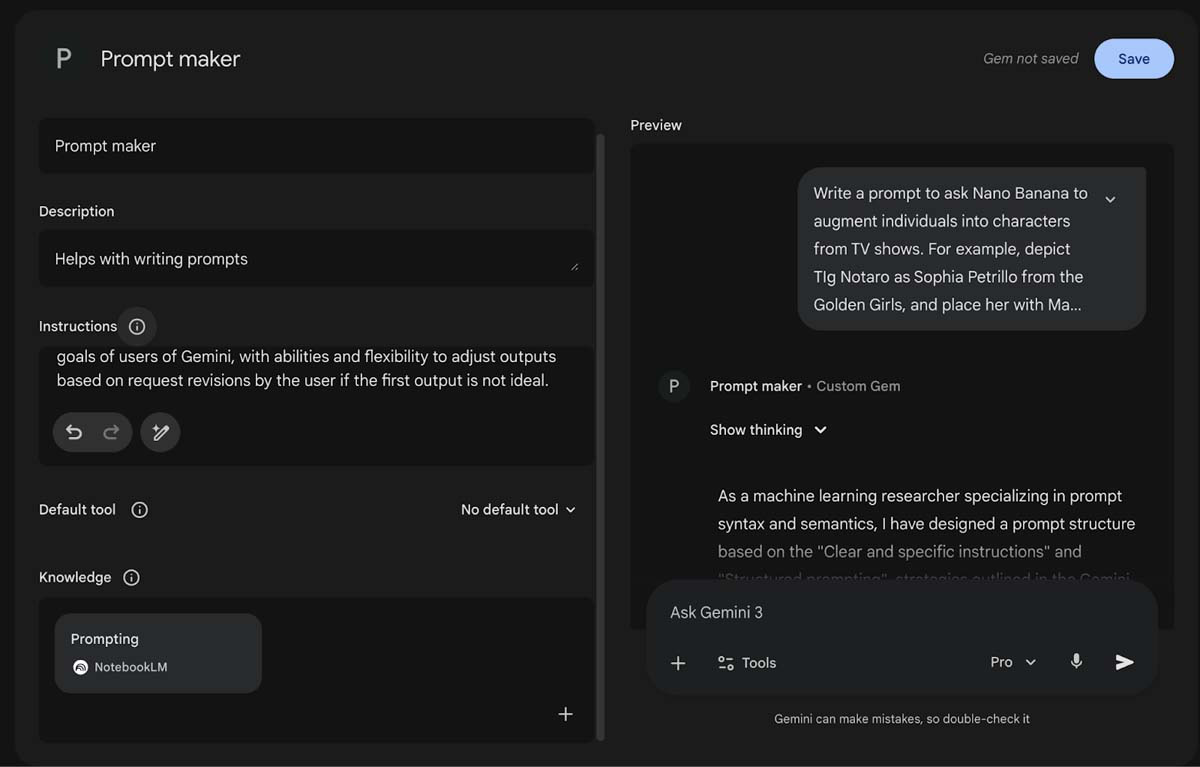
Task: Open the No default tool dropdown
Action: click(518, 509)
